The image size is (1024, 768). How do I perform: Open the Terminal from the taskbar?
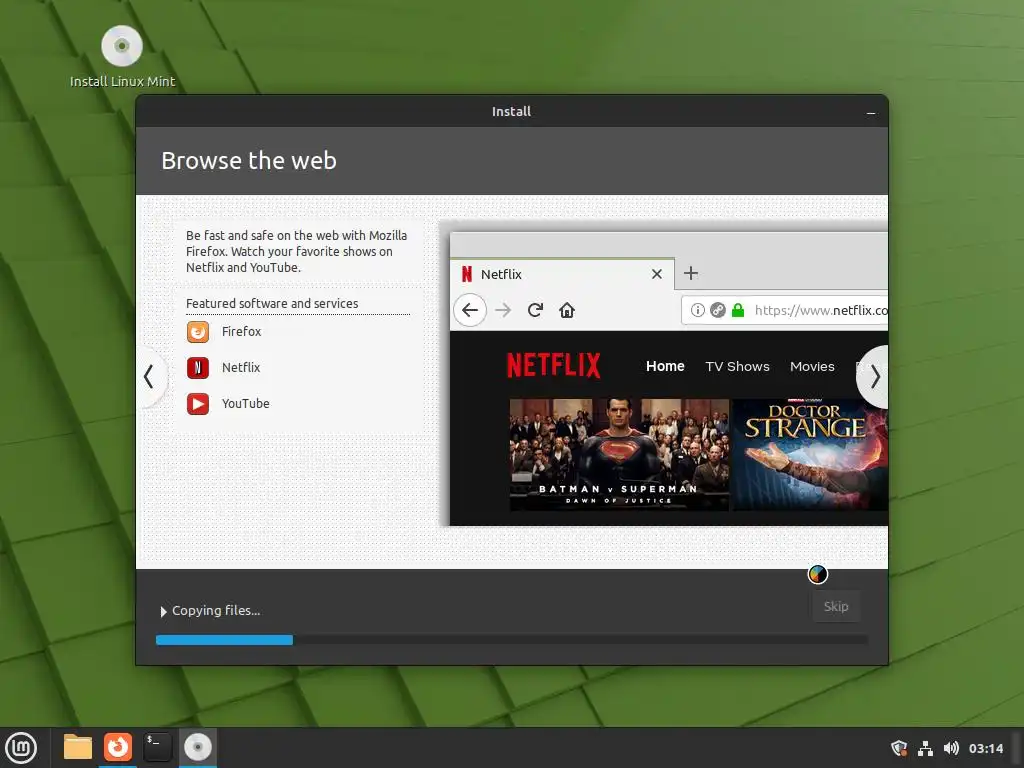click(x=157, y=747)
